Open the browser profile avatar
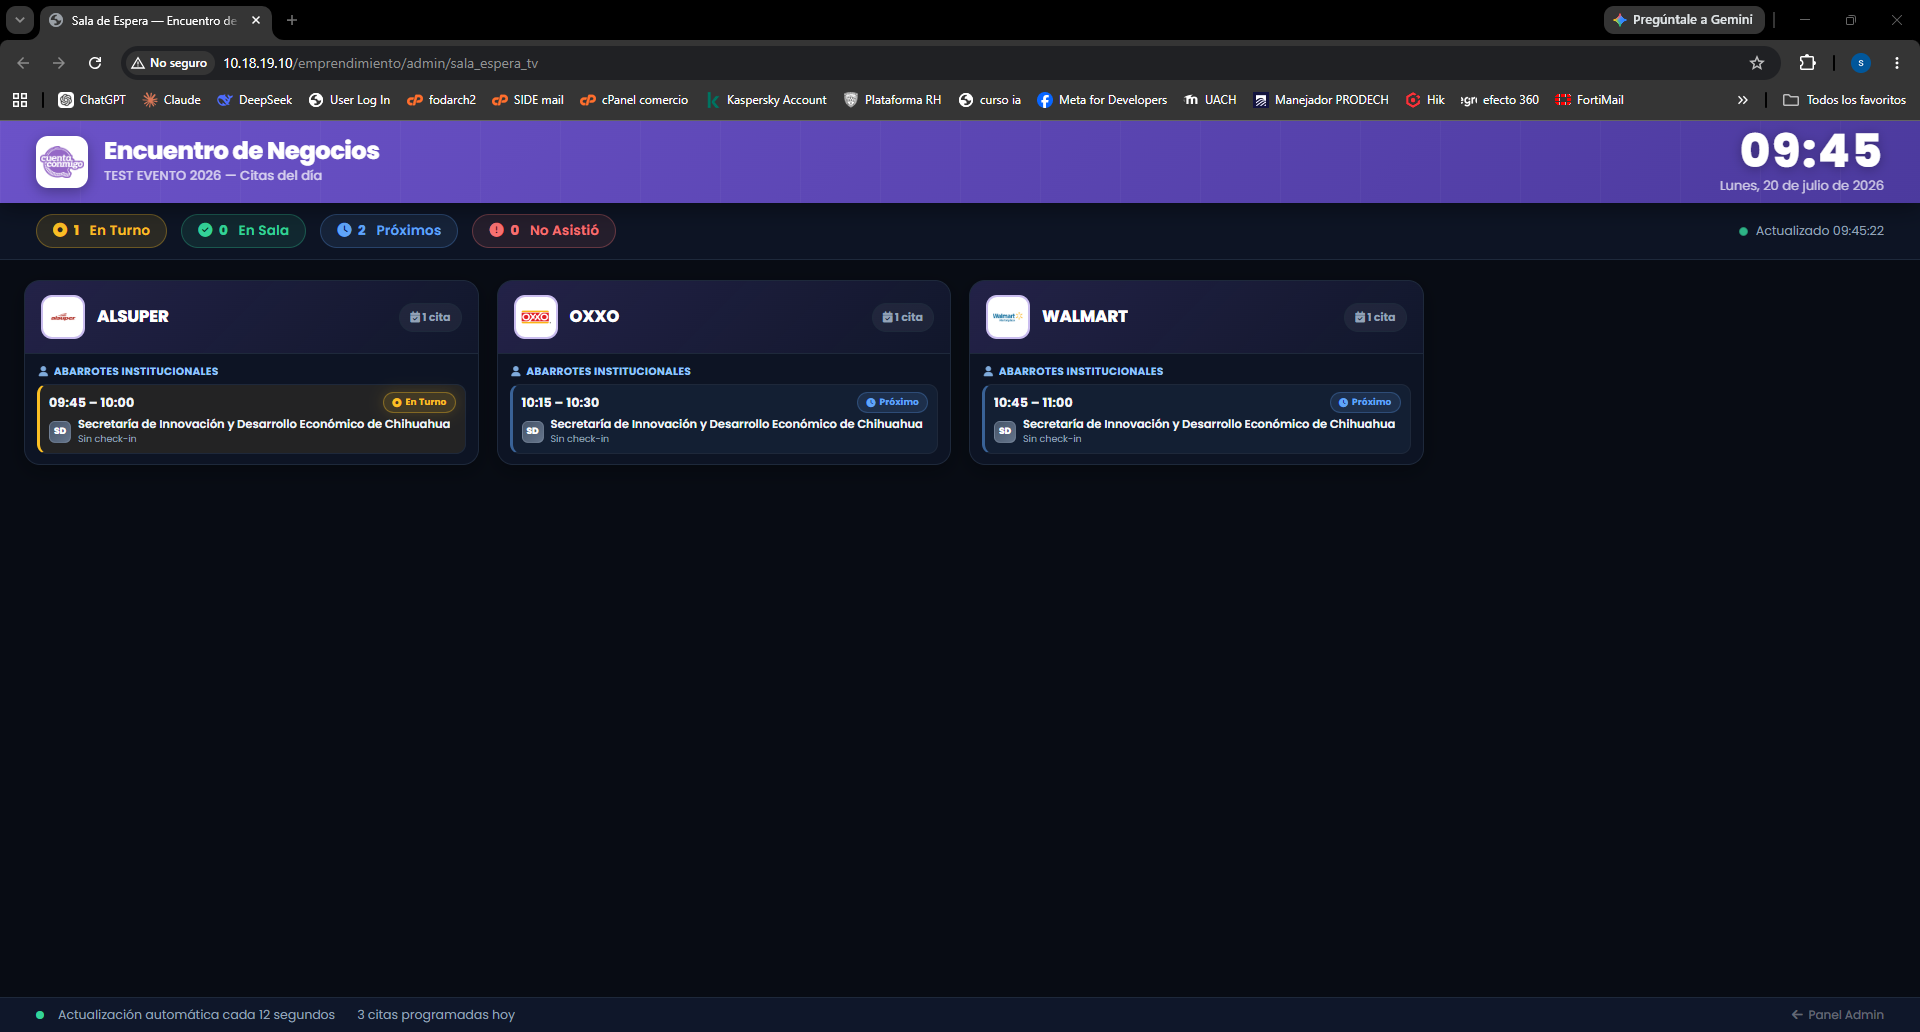Screen dimensions: 1920x1032 pos(1861,63)
